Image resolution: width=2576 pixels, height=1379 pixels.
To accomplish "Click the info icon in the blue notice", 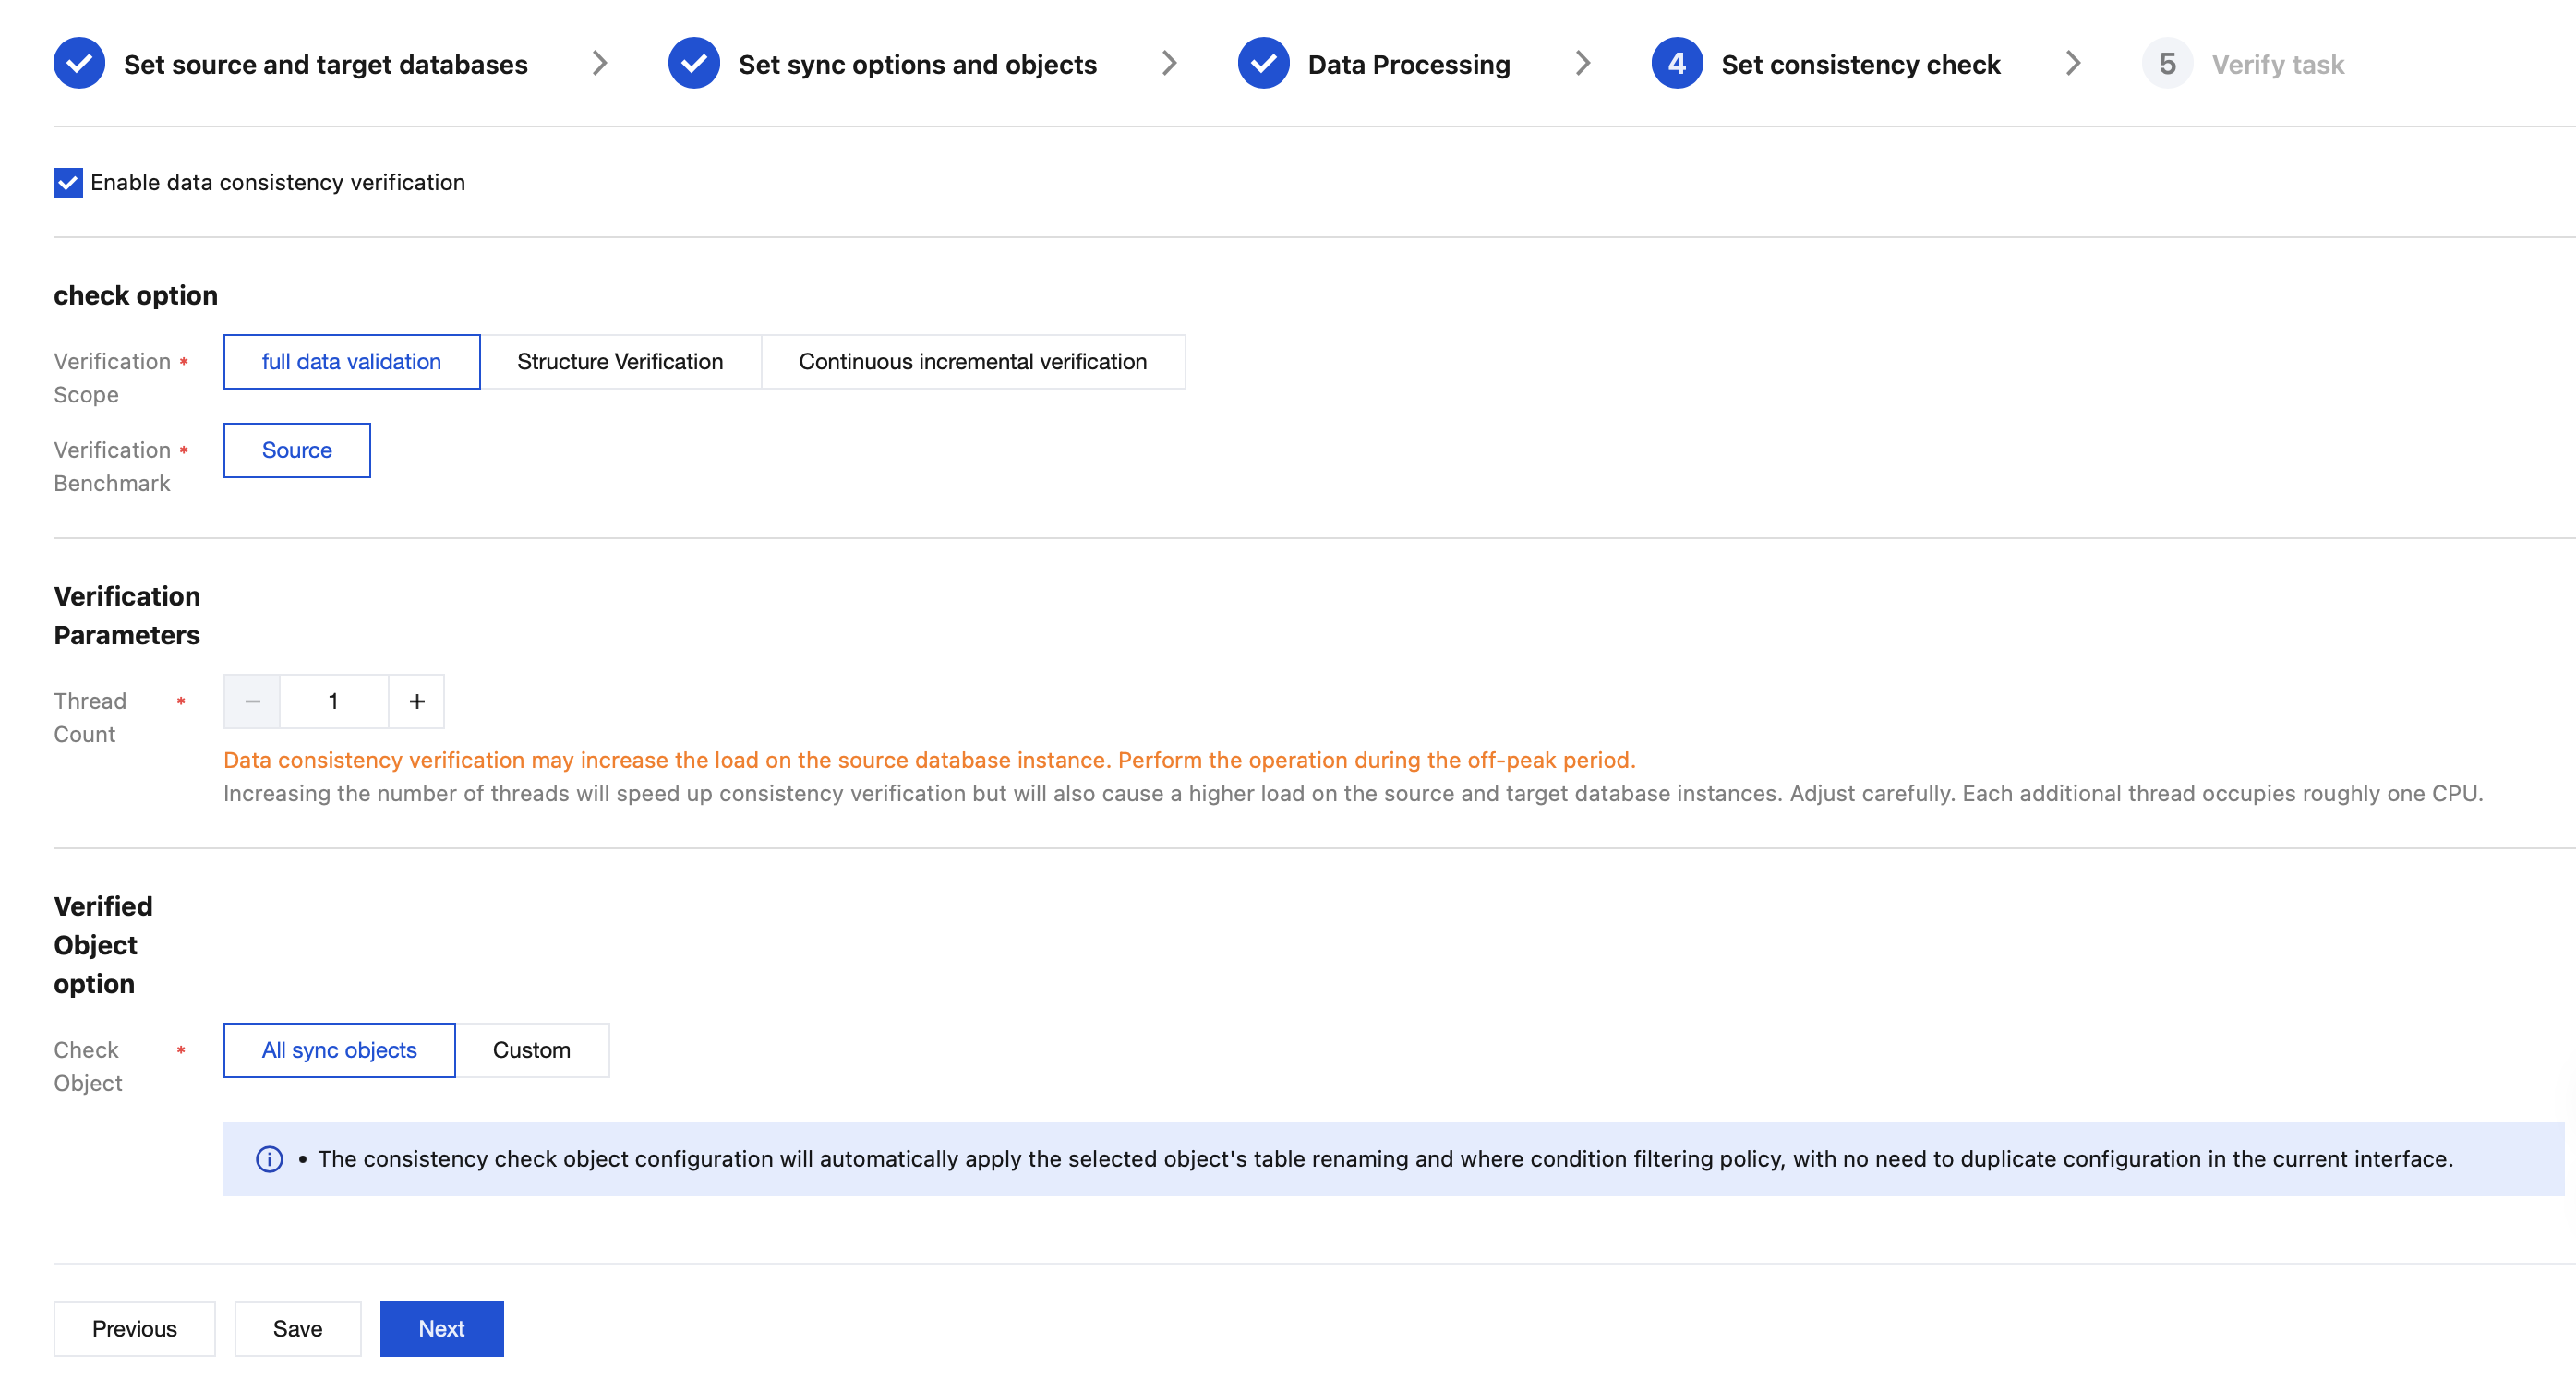I will pyautogui.click(x=269, y=1159).
